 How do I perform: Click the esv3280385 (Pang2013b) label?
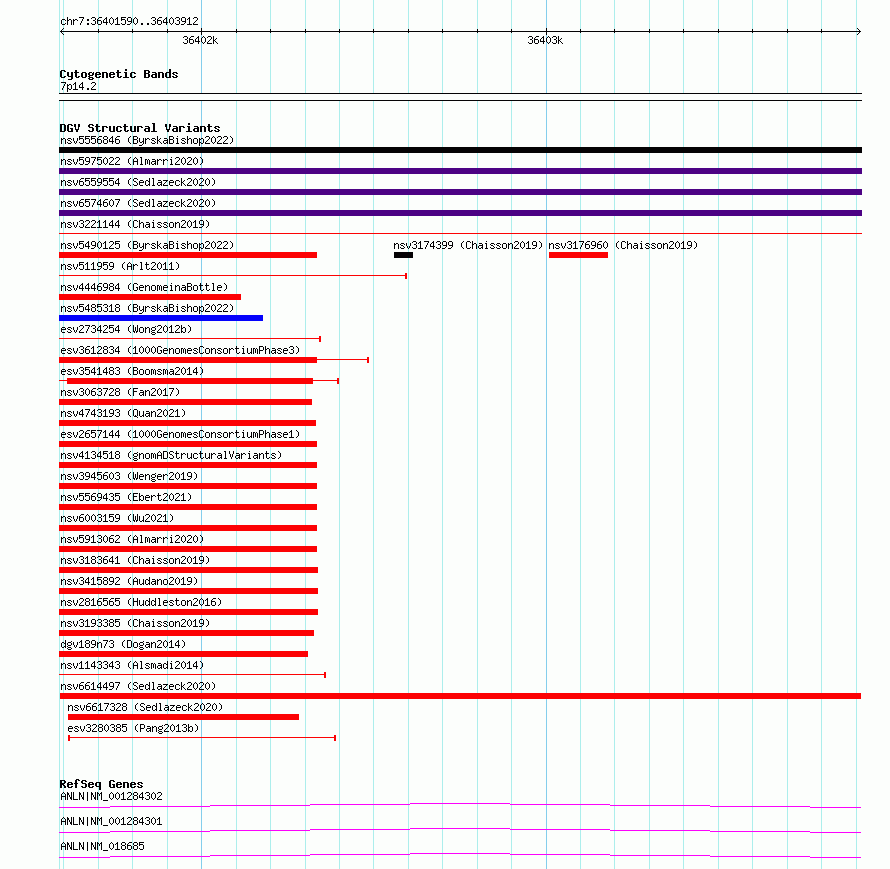(133, 728)
